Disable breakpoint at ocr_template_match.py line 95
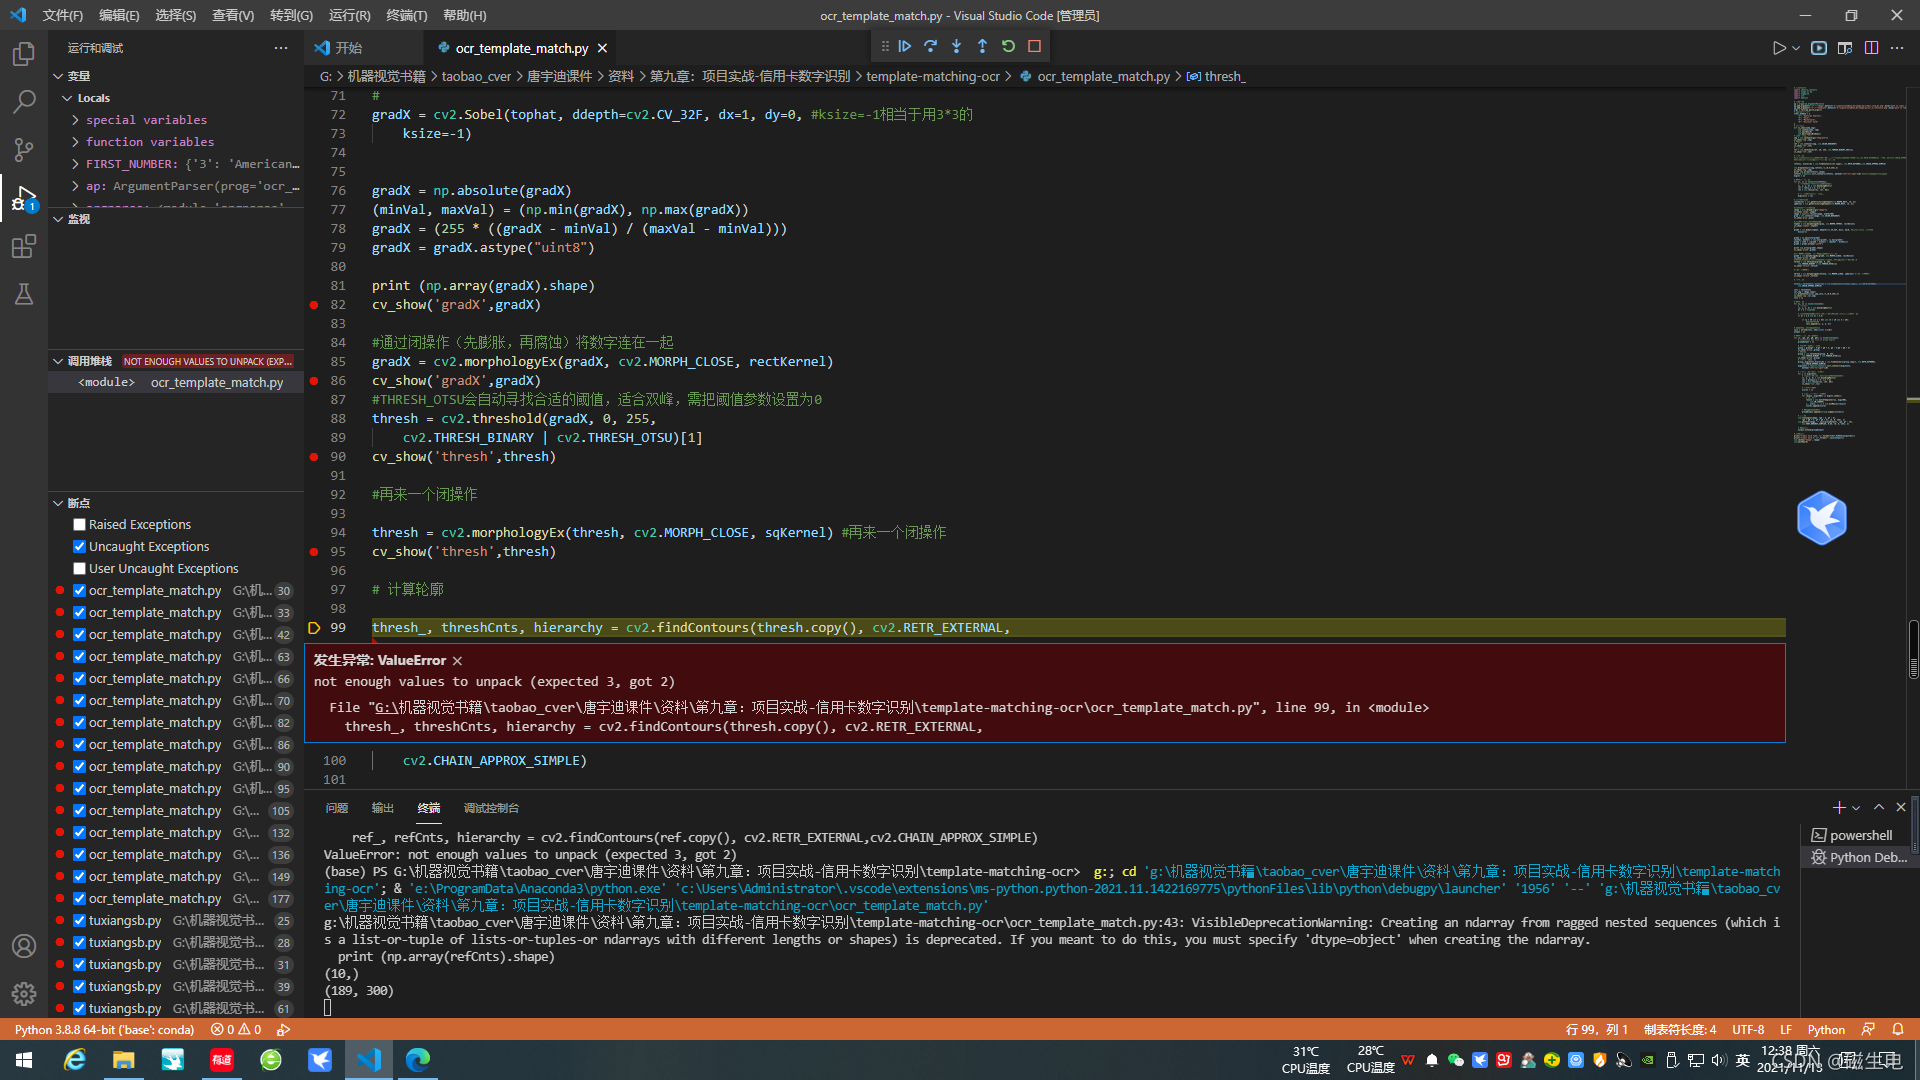1920x1080 pixels. tap(79, 789)
